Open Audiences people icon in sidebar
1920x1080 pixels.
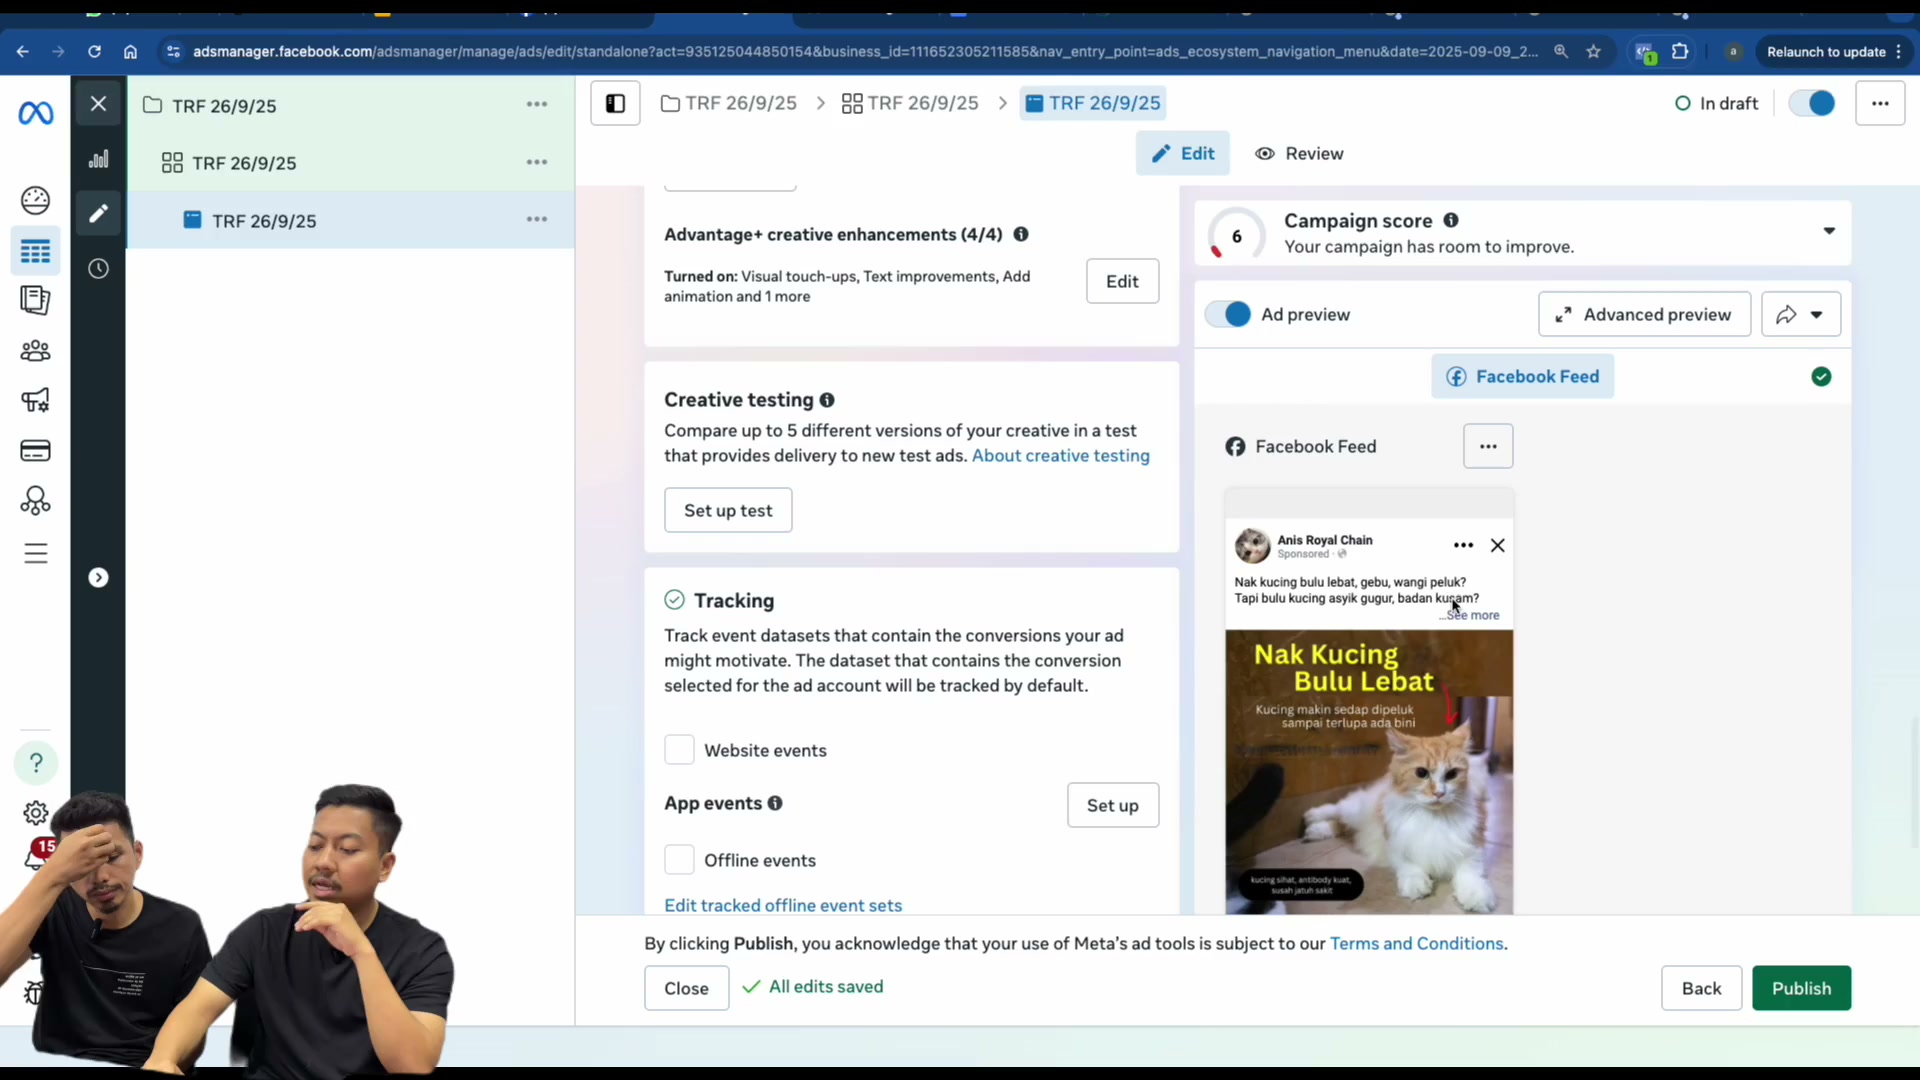coord(36,350)
